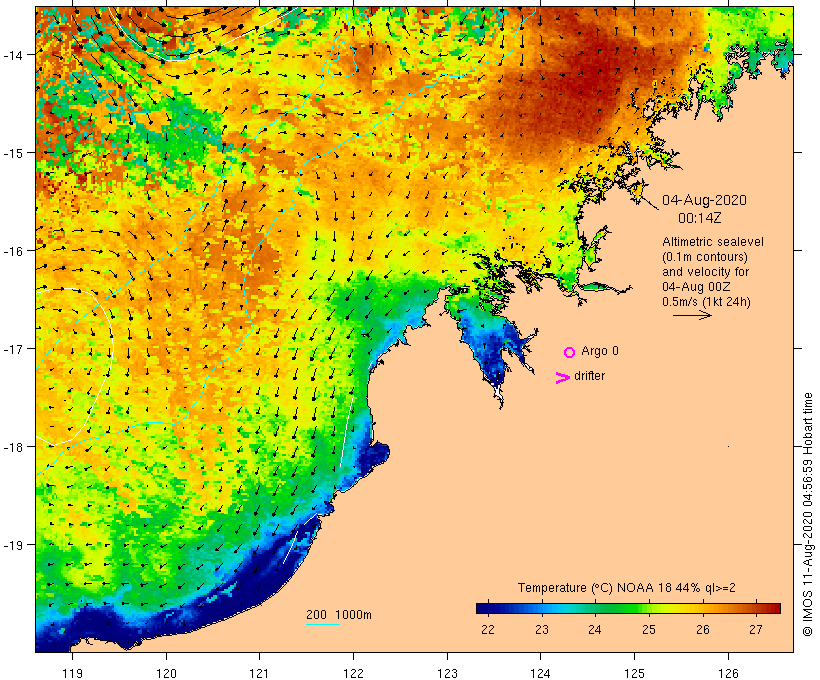The image size is (820, 680).
Task: Click the longitude axis label 120
Action: pyautogui.click(x=166, y=673)
